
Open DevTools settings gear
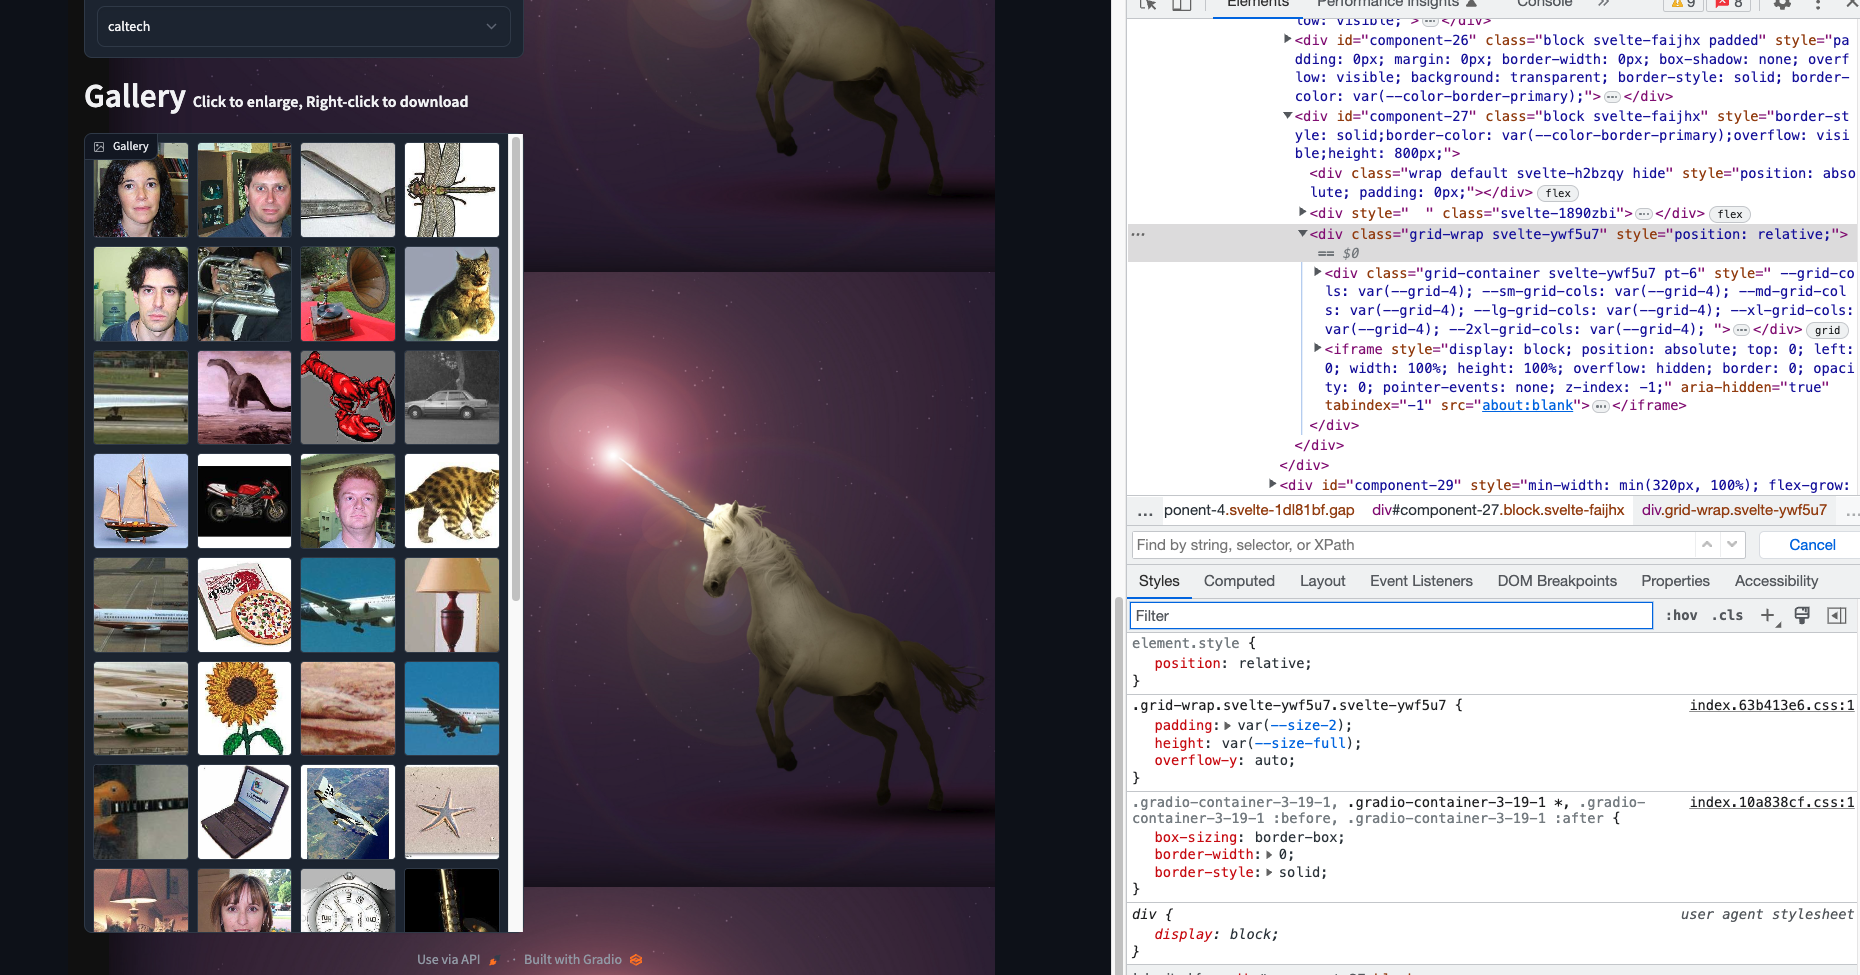(x=1782, y=4)
